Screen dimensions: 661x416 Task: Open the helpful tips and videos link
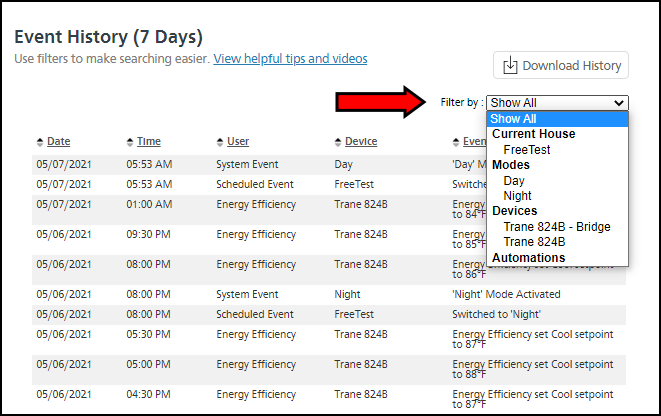(290, 59)
